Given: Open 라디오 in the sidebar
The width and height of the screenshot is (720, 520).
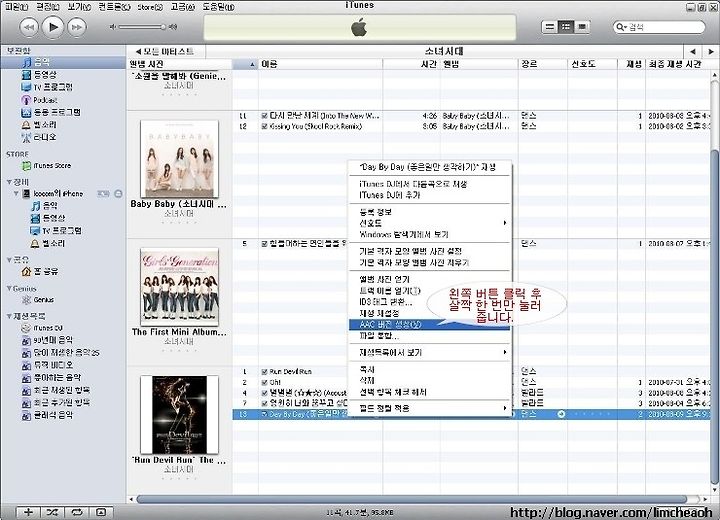Looking at the screenshot, I should [45, 137].
